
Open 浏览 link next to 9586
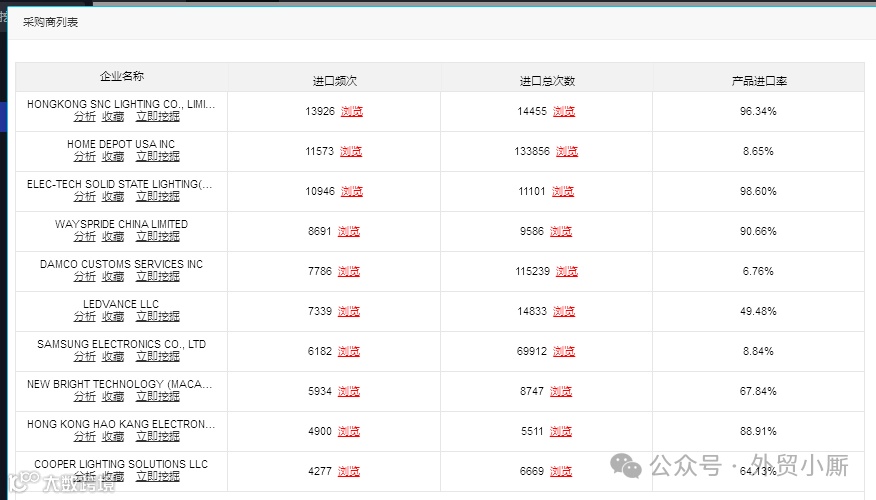[561, 231]
